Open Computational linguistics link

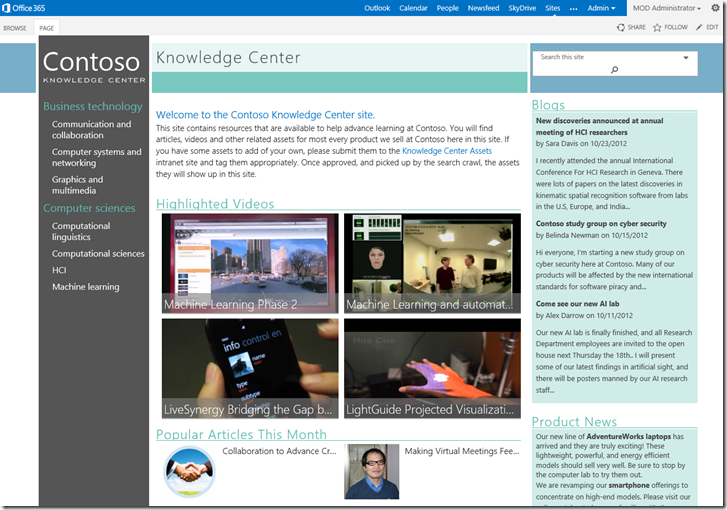point(81,231)
